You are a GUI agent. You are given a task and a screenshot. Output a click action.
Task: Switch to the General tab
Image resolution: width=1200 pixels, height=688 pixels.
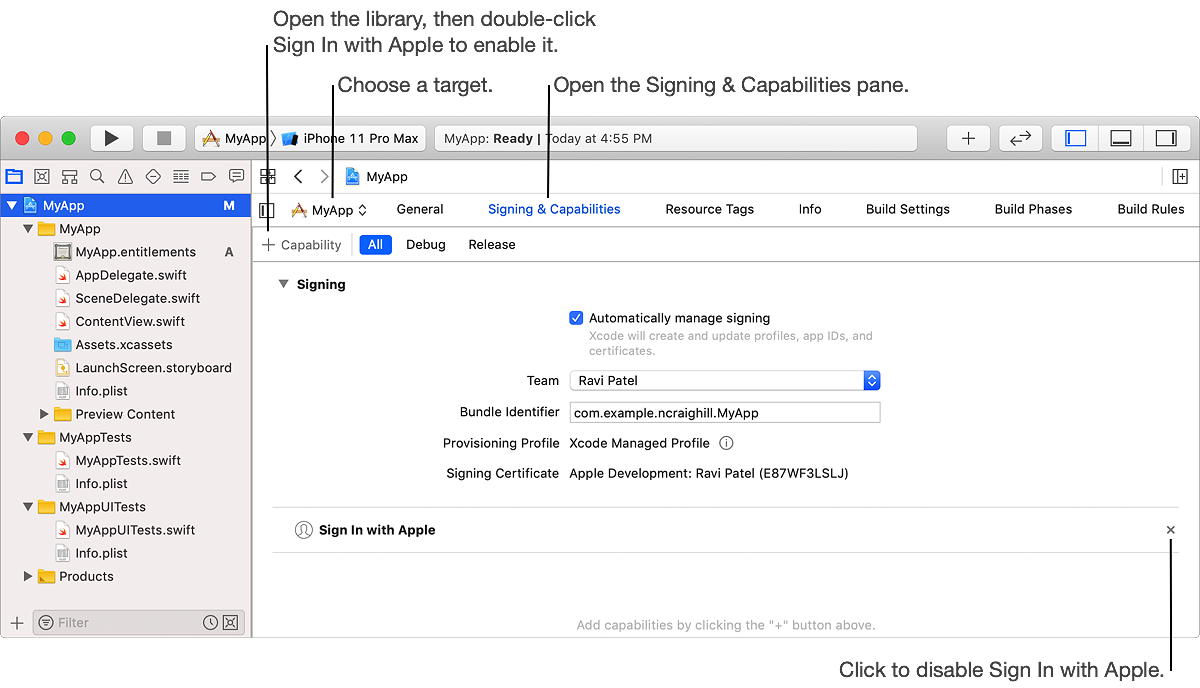click(x=420, y=209)
